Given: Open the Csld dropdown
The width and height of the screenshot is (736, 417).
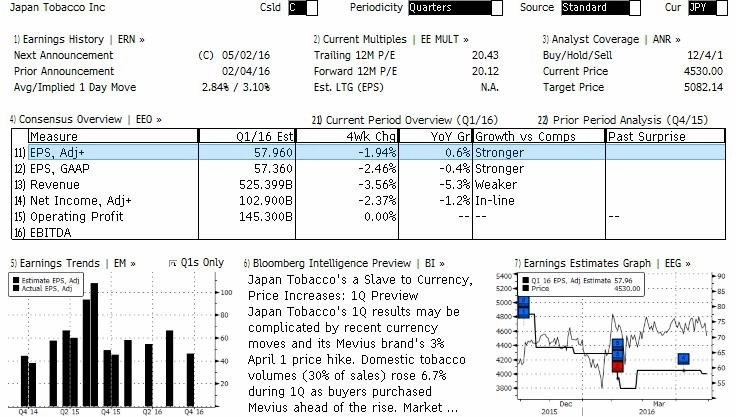Looking at the screenshot, I should [x=303, y=8].
